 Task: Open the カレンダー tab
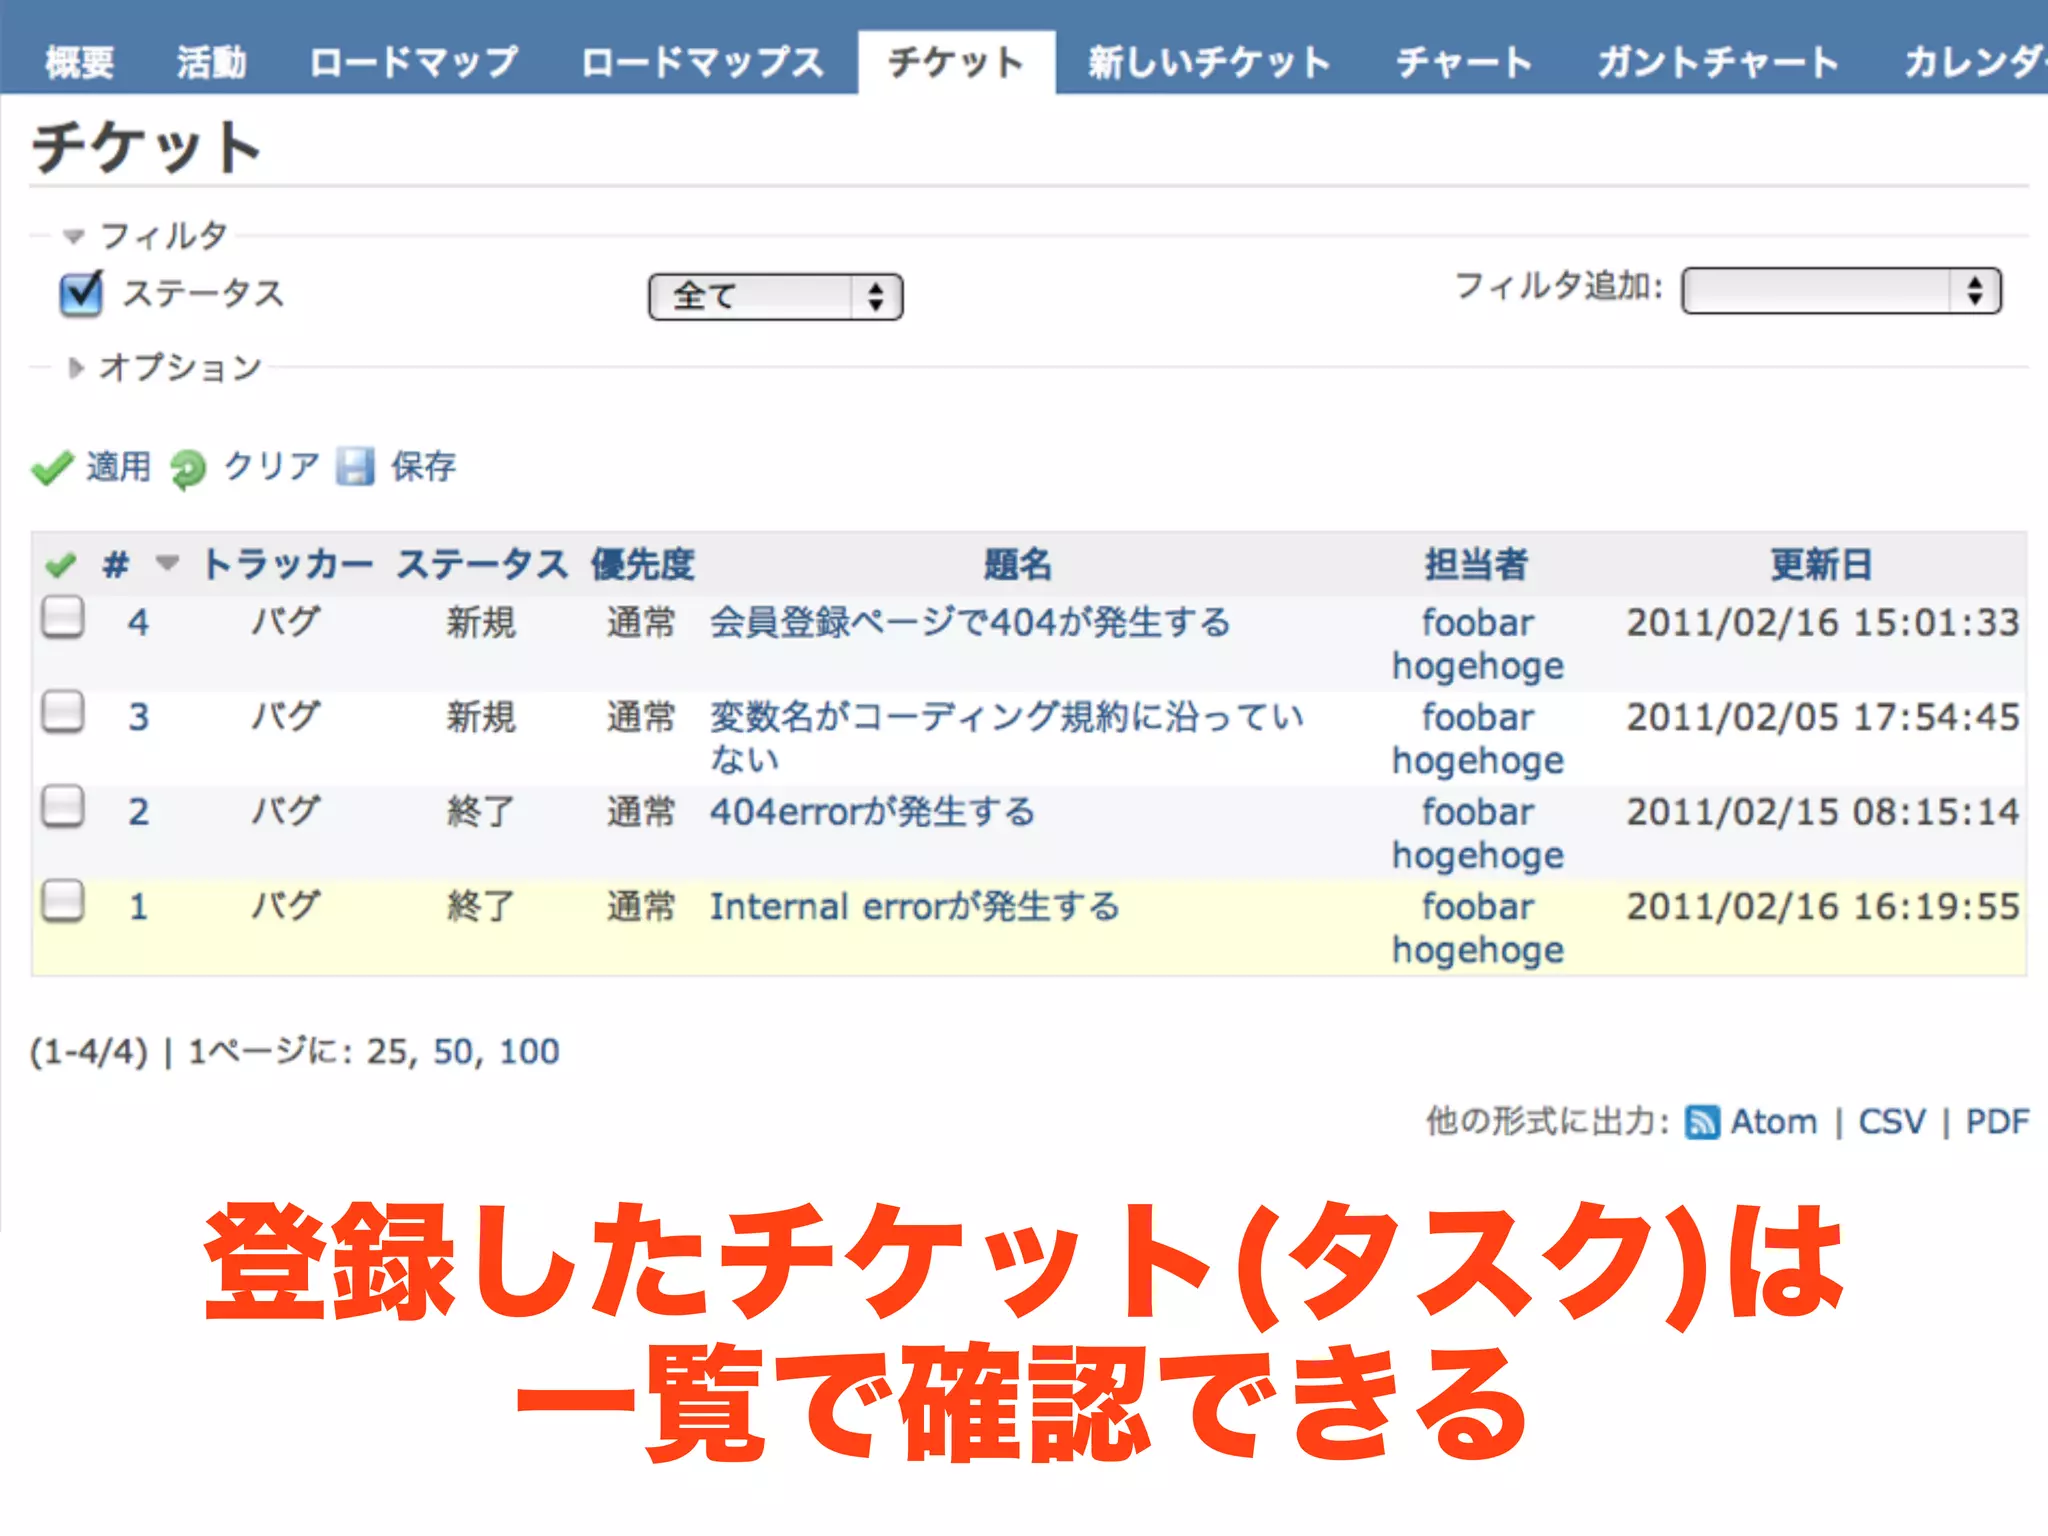click(x=1975, y=62)
